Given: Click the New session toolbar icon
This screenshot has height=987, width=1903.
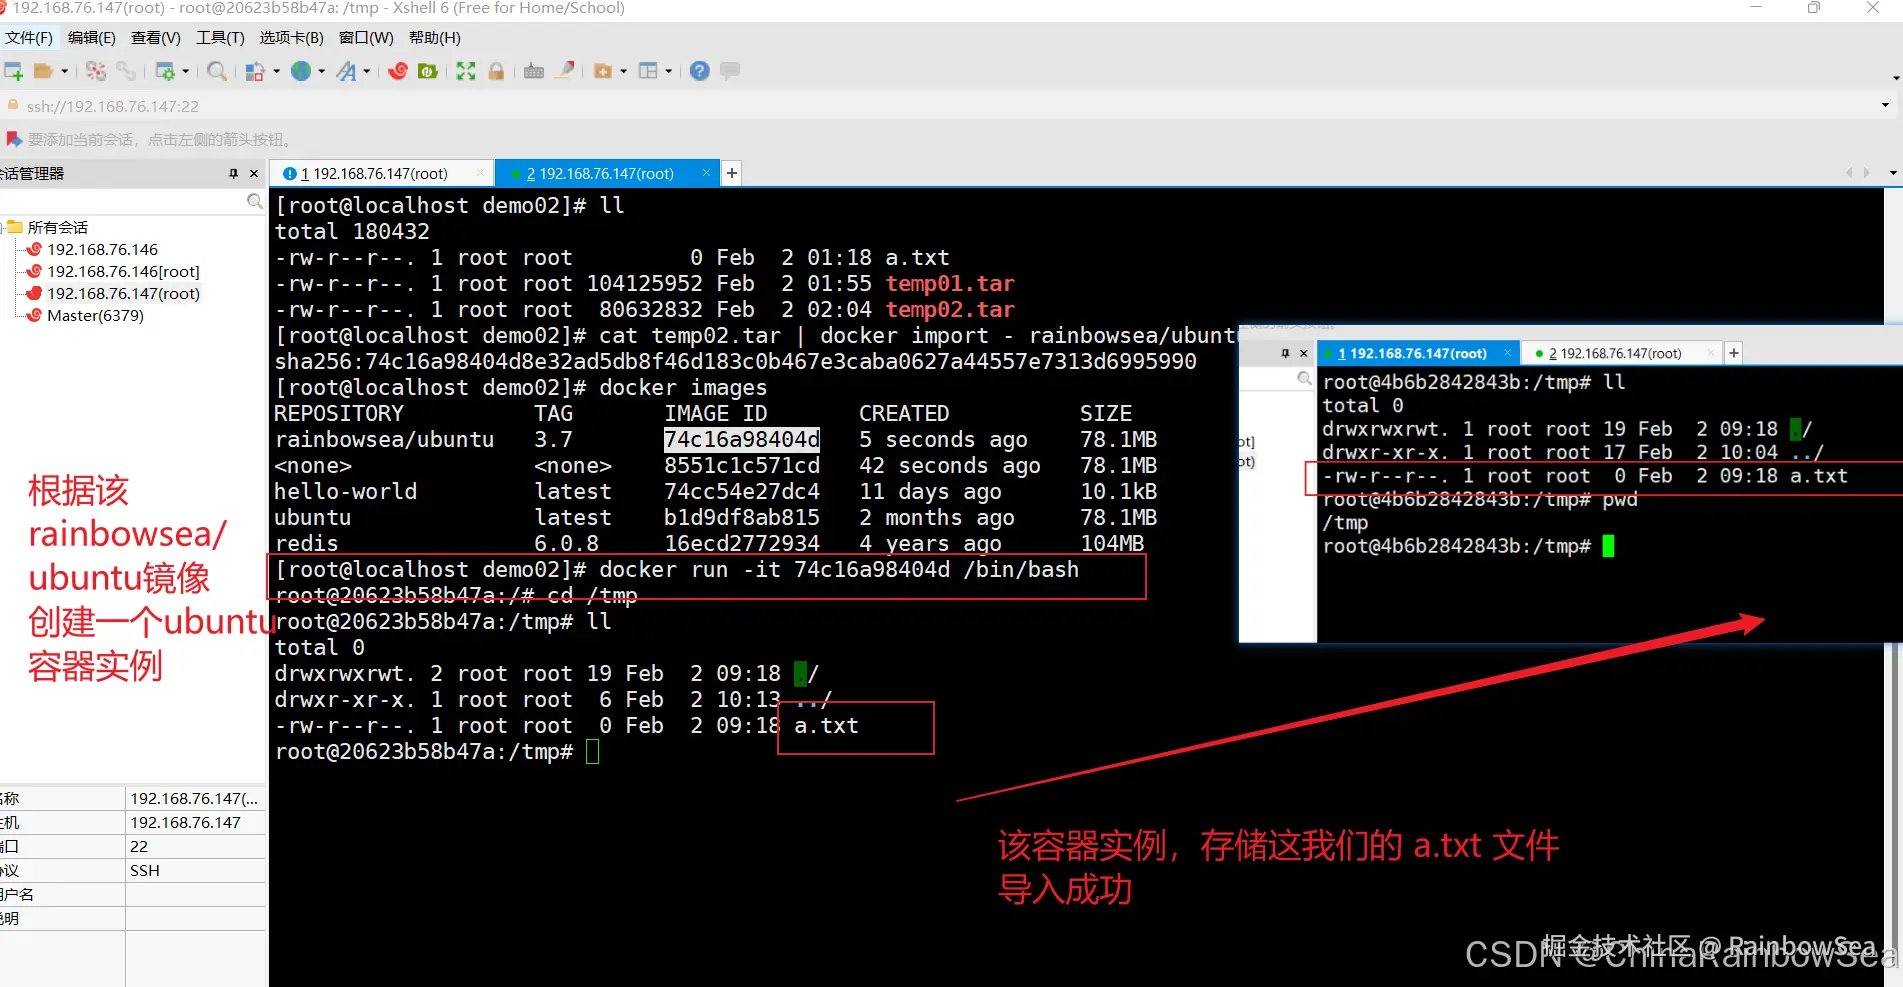Looking at the screenshot, I should click(13, 71).
